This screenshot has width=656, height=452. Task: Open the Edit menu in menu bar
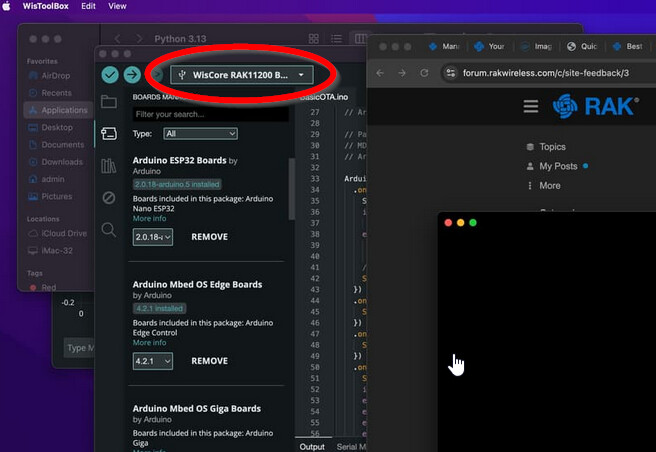coord(89,6)
